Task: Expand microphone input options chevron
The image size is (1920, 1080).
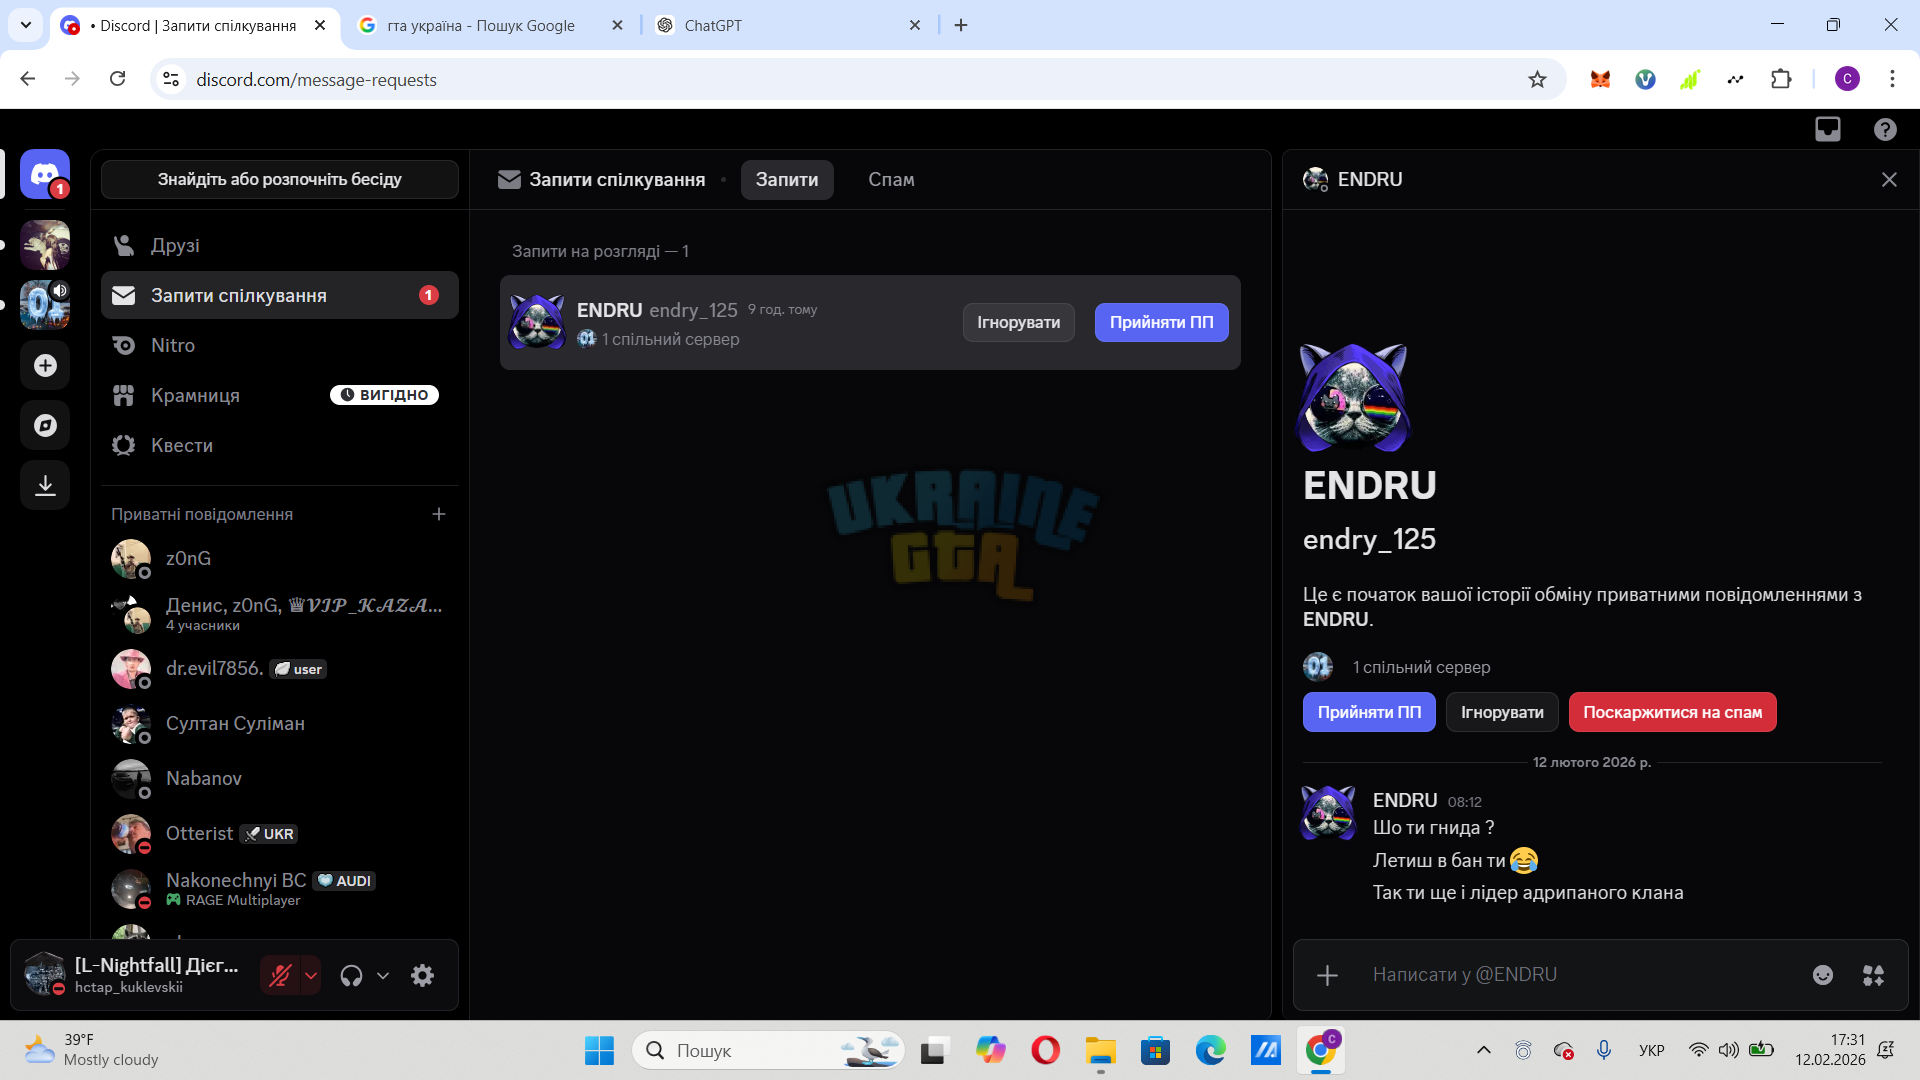Action: point(311,975)
